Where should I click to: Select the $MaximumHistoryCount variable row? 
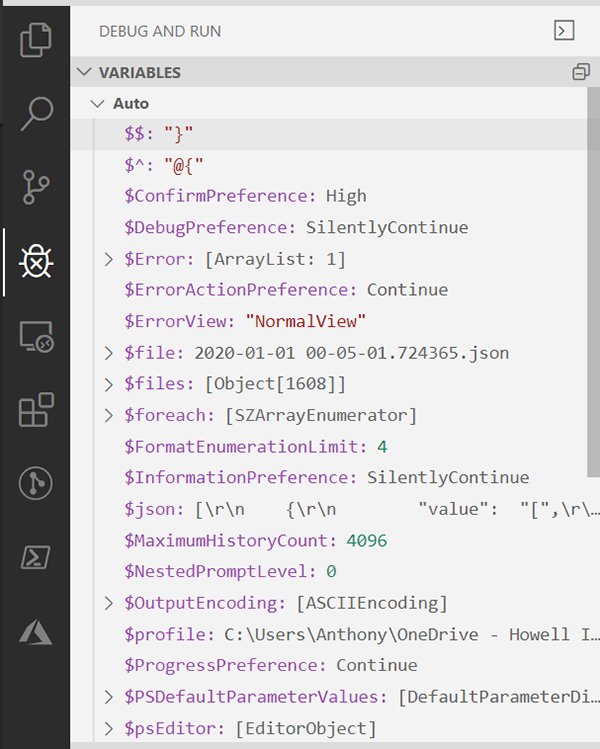click(255, 540)
